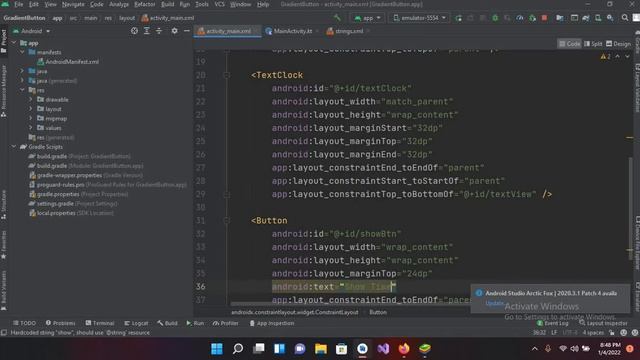Image resolution: width=640 pixels, height=360 pixels.
Task: Click ConstraintLayout breadcrumb below editor
Action: pyautogui.click(x=295, y=312)
